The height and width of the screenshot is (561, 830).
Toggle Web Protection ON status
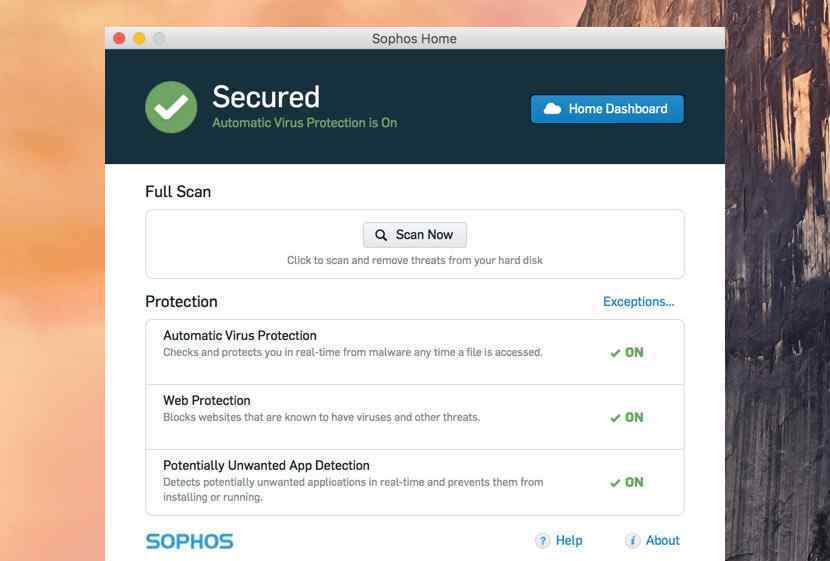point(627,418)
